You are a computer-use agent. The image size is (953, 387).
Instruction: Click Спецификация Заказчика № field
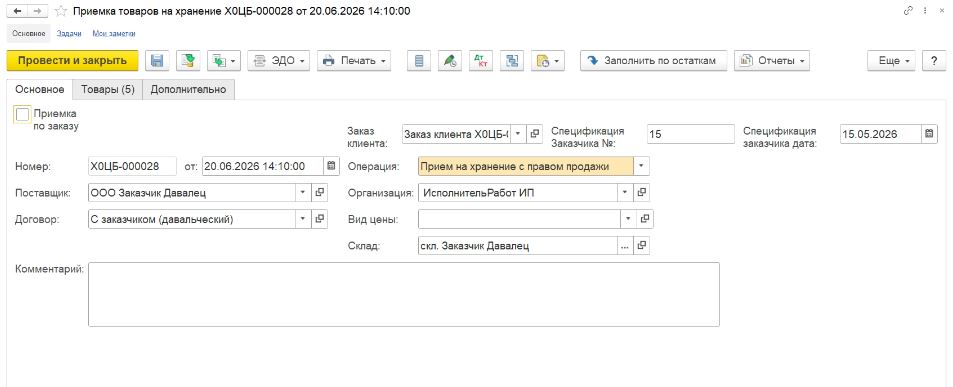click(691, 134)
